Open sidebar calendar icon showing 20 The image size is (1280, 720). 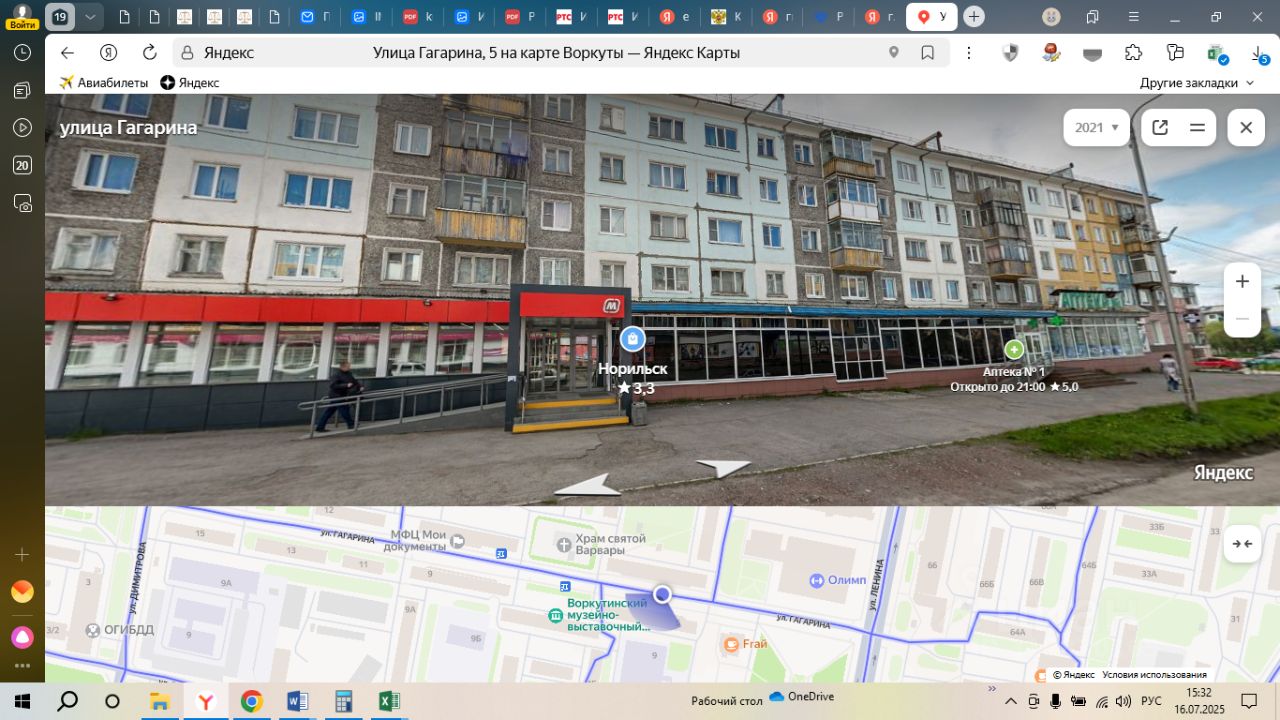pos(22,166)
